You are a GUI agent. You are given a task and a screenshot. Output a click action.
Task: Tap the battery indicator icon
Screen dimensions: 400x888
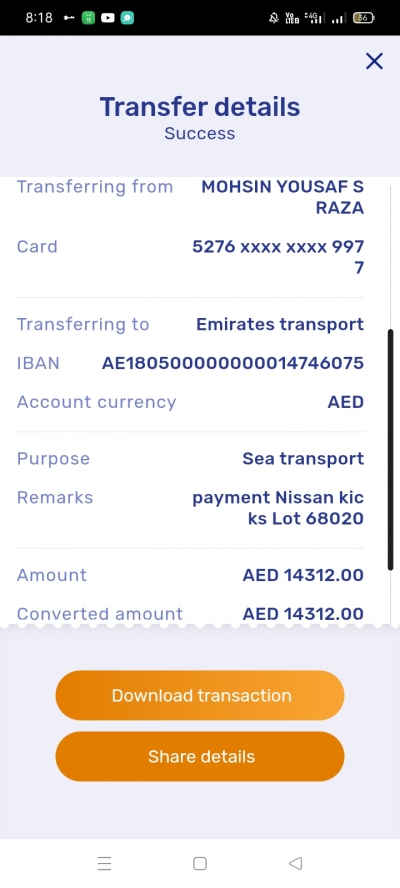coord(363,18)
